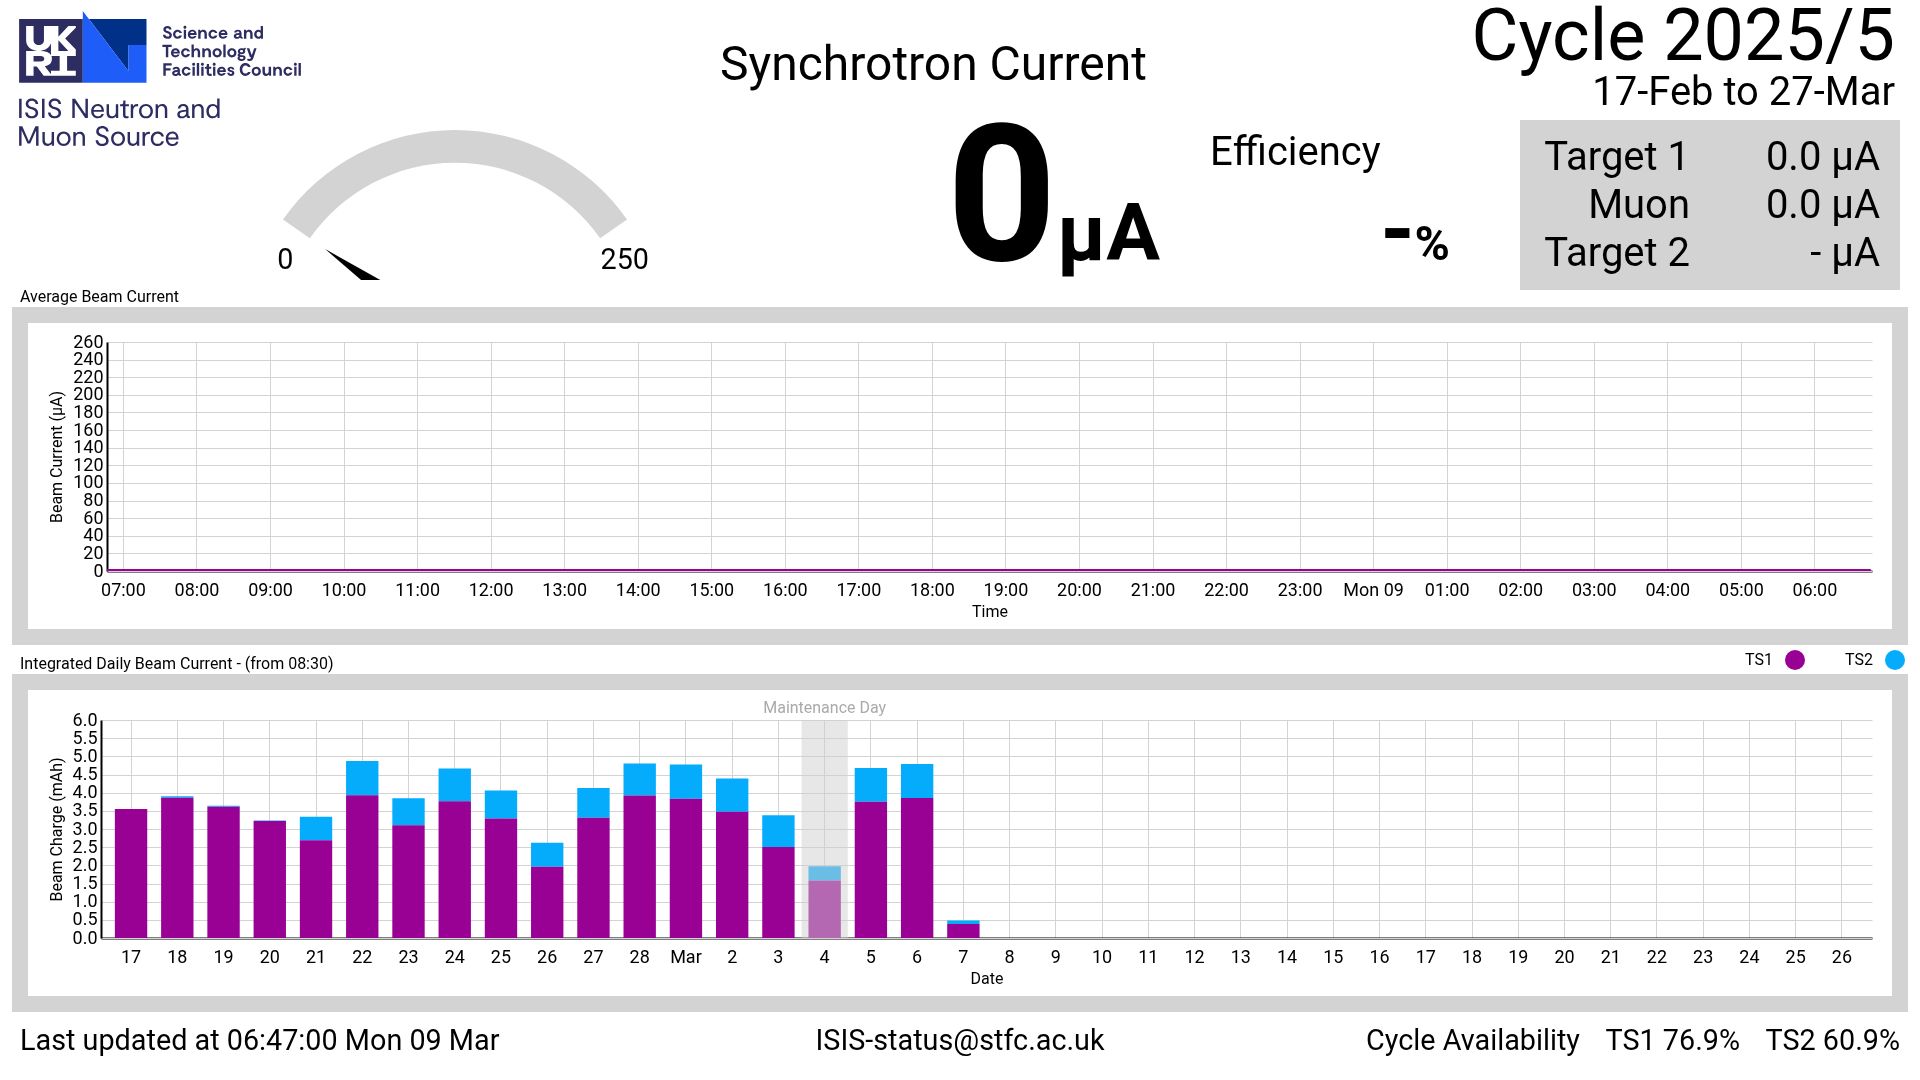Image resolution: width=1920 pixels, height=1080 pixels.
Task: Click the grey gauge arc
Action: 455,146
